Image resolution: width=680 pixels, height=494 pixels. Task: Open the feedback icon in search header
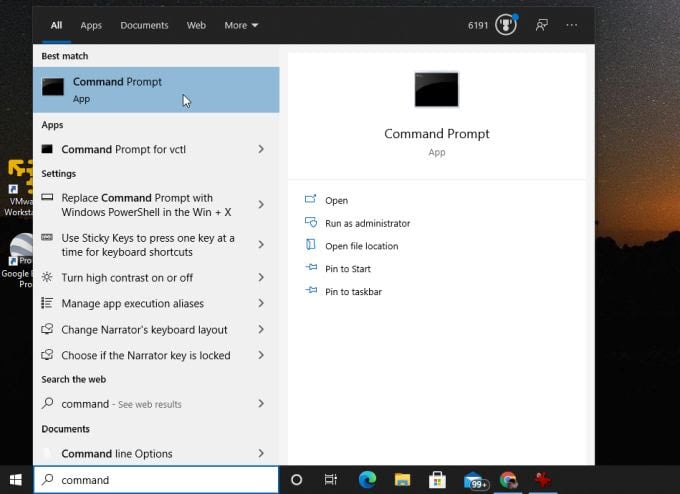pos(542,25)
